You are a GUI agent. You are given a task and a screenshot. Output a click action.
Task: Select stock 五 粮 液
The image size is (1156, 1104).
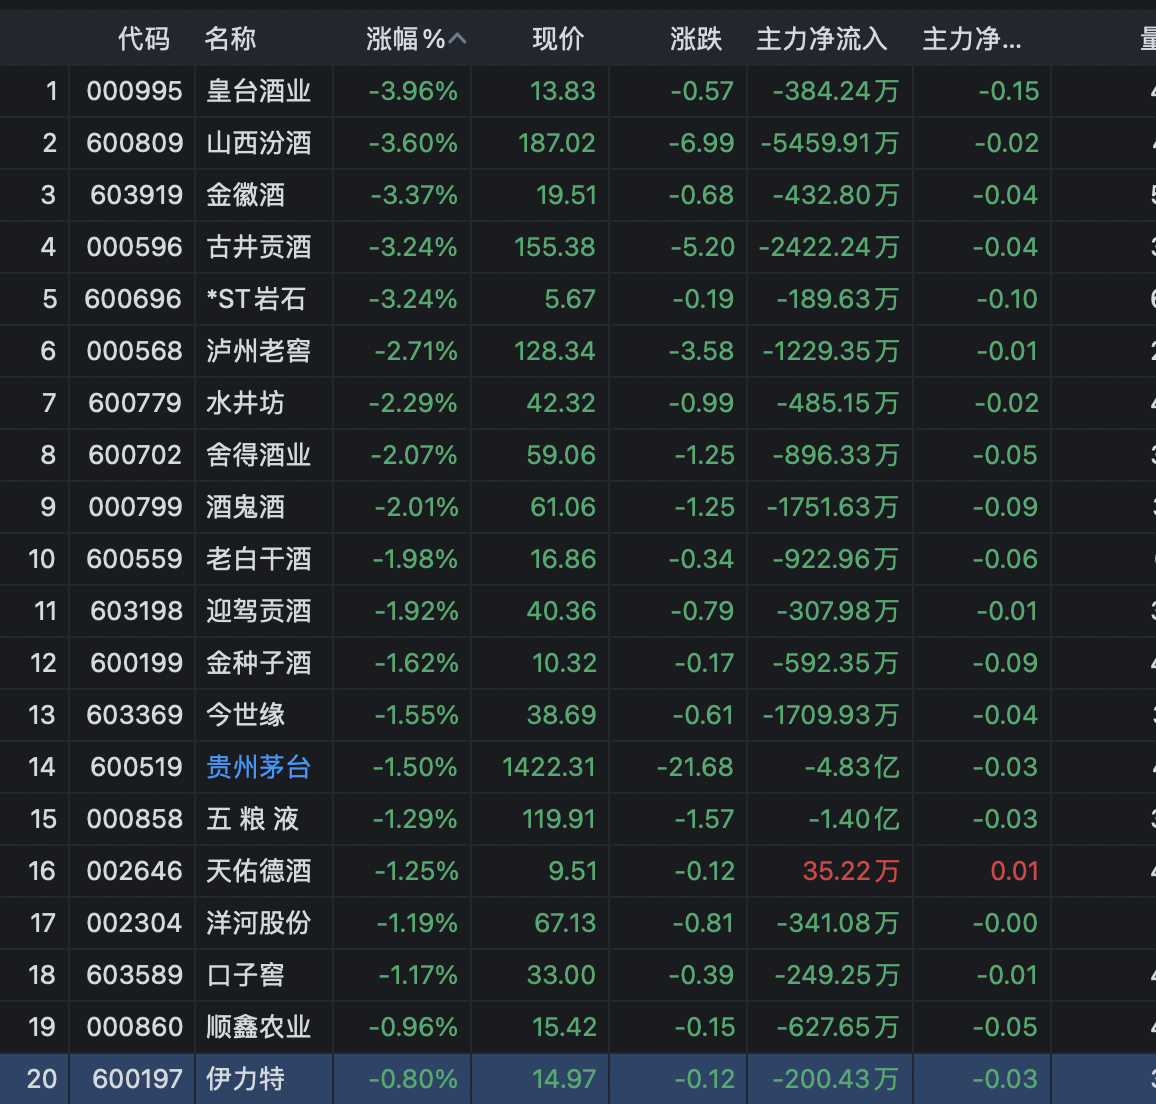coord(253,819)
